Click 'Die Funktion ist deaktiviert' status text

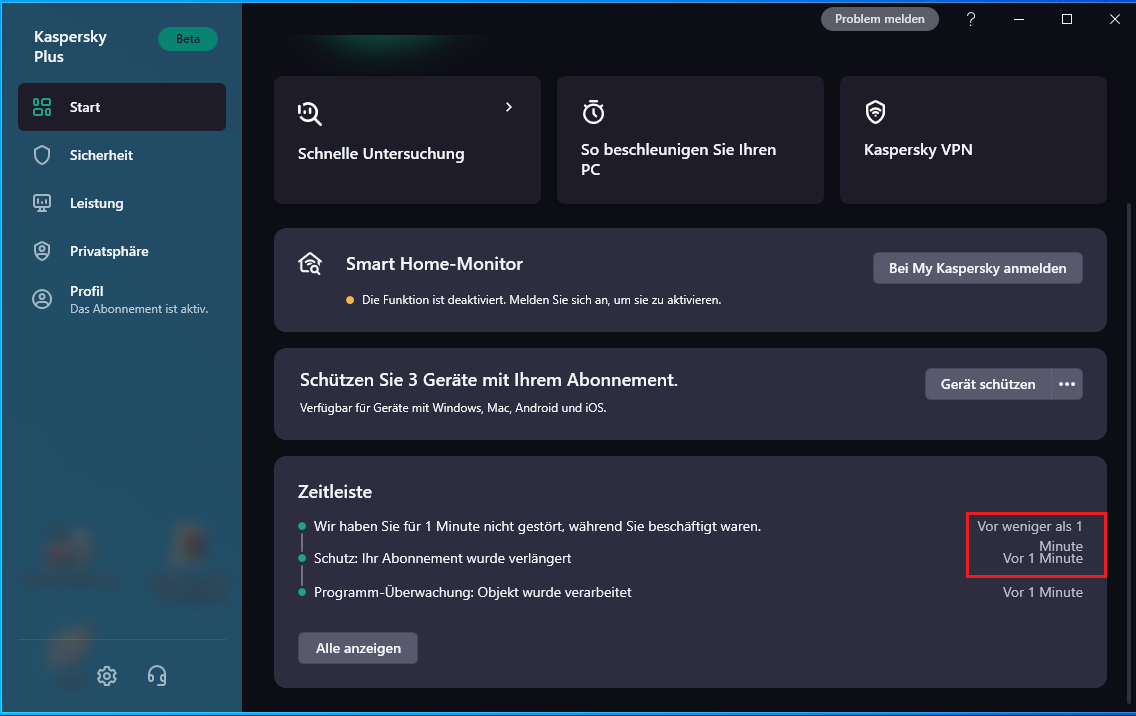(541, 300)
